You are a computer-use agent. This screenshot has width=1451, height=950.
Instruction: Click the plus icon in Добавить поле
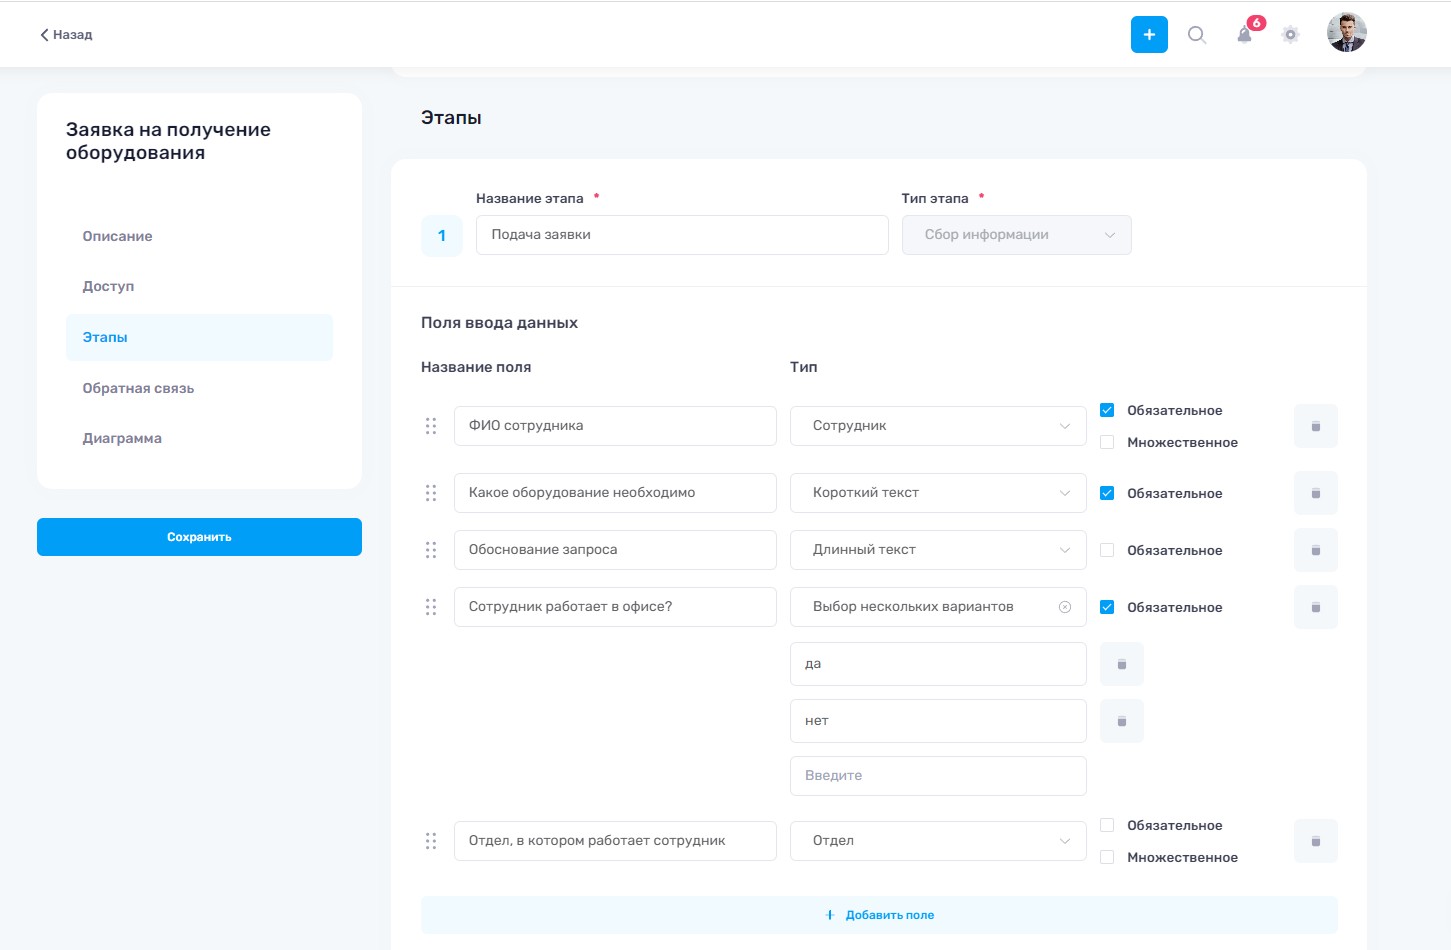[x=830, y=915]
